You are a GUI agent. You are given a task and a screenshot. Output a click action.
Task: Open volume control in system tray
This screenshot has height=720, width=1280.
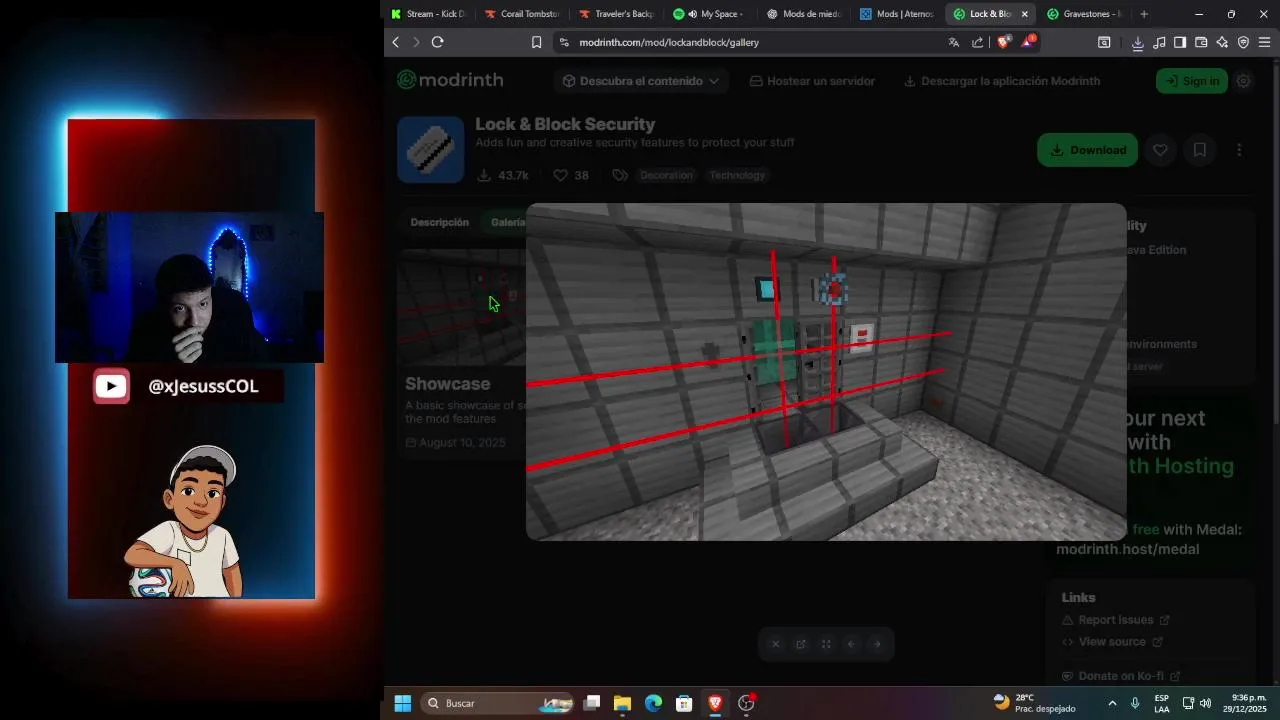pos(1205,703)
